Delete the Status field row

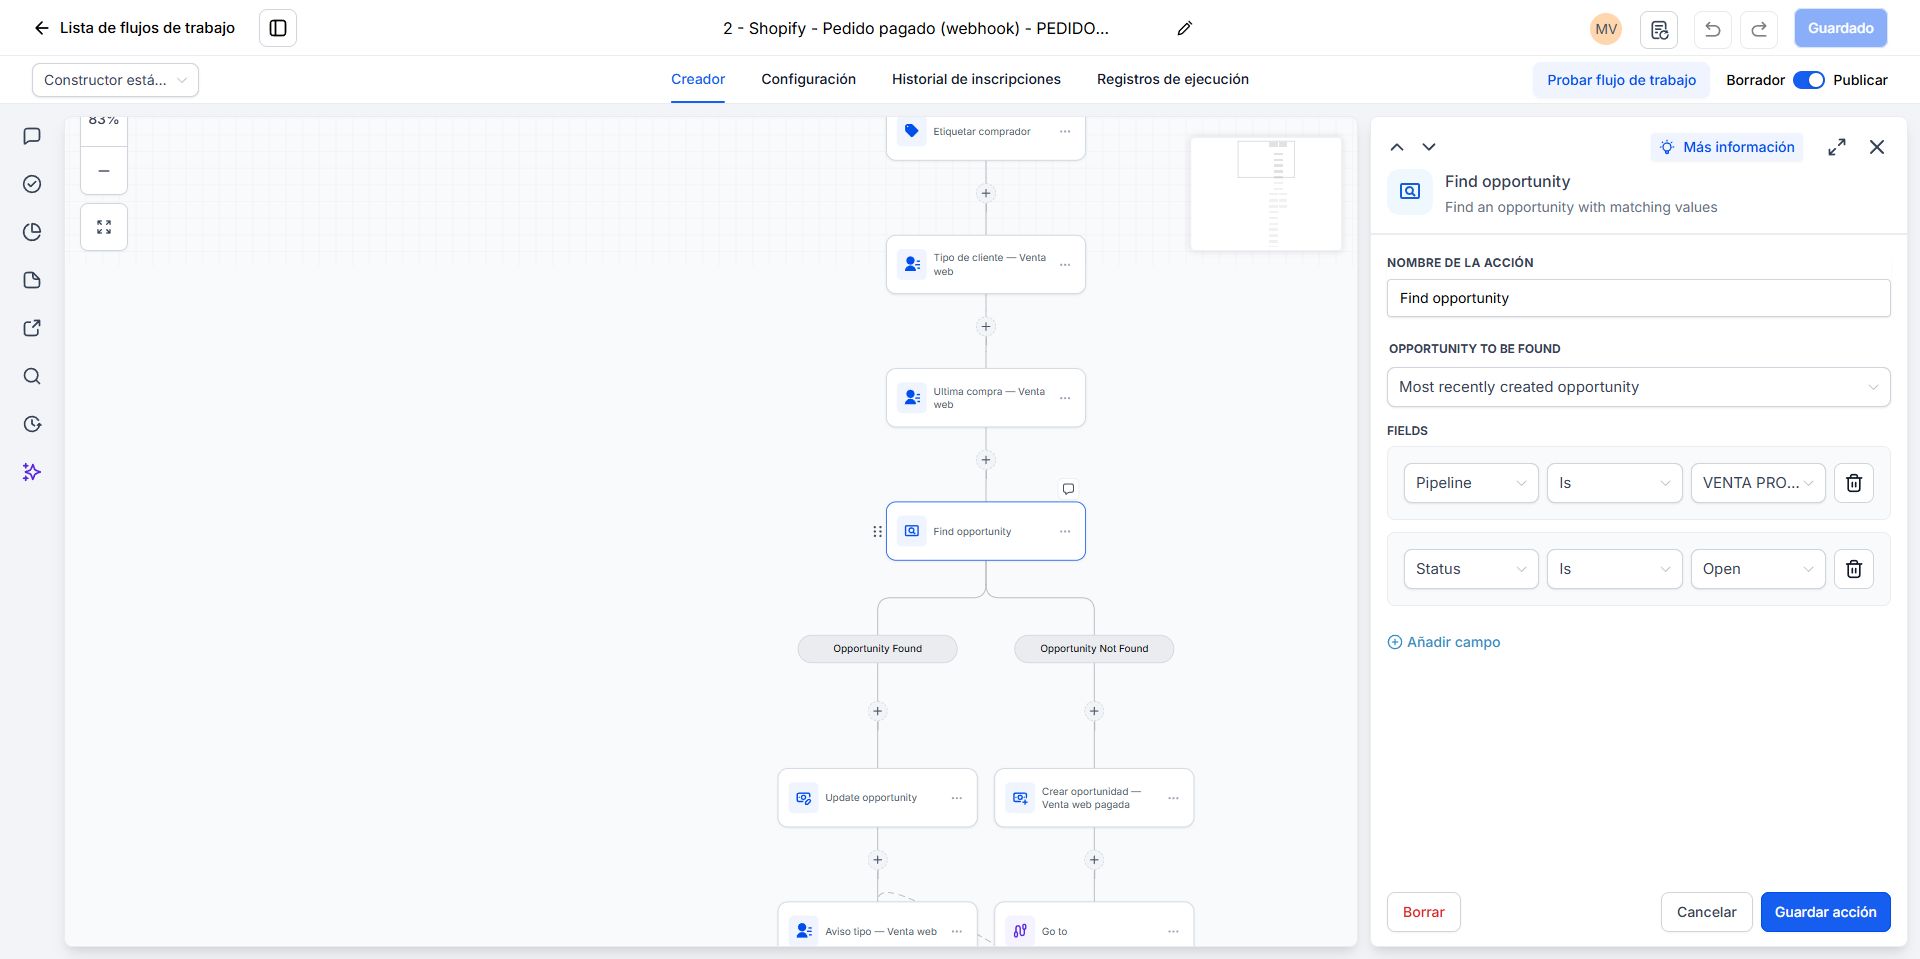pyautogui.click(x=1853, y=569)
